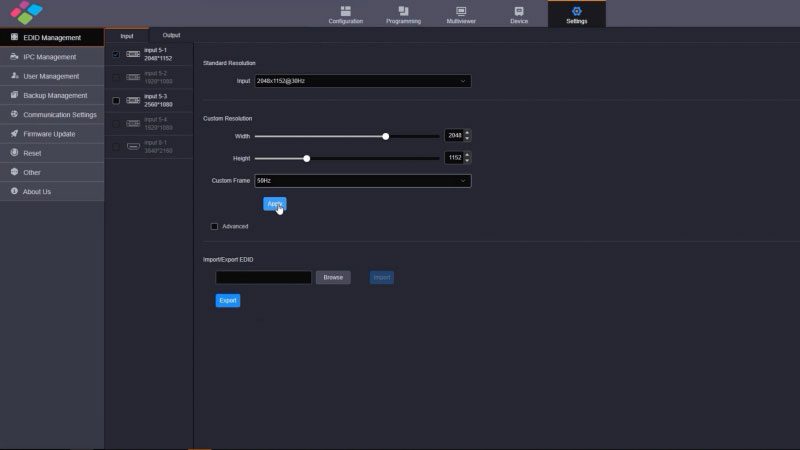
Task: Open the Multiviewer section icon
Action: tap(461, 11)
